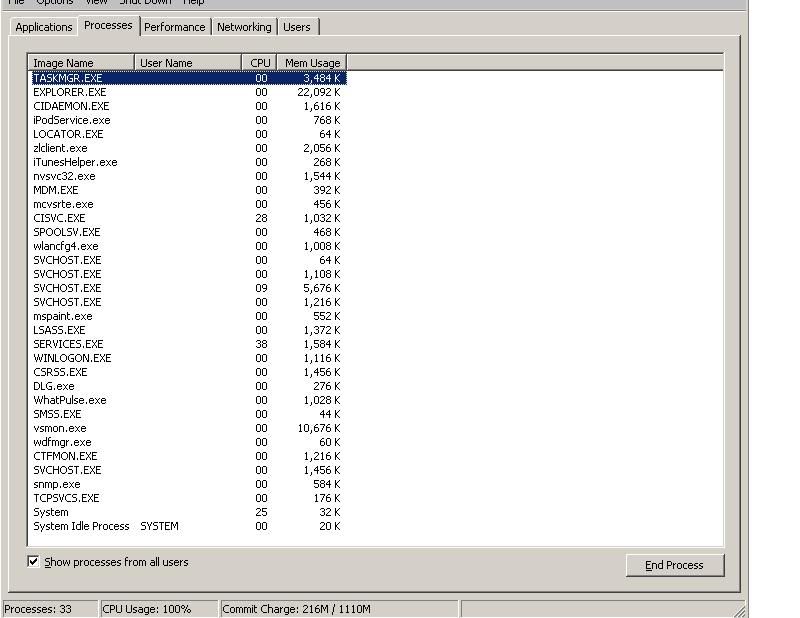Screen dimensions: 800x618
Task: Click the Processes: 33 status entry
Action: click(50, 609)
